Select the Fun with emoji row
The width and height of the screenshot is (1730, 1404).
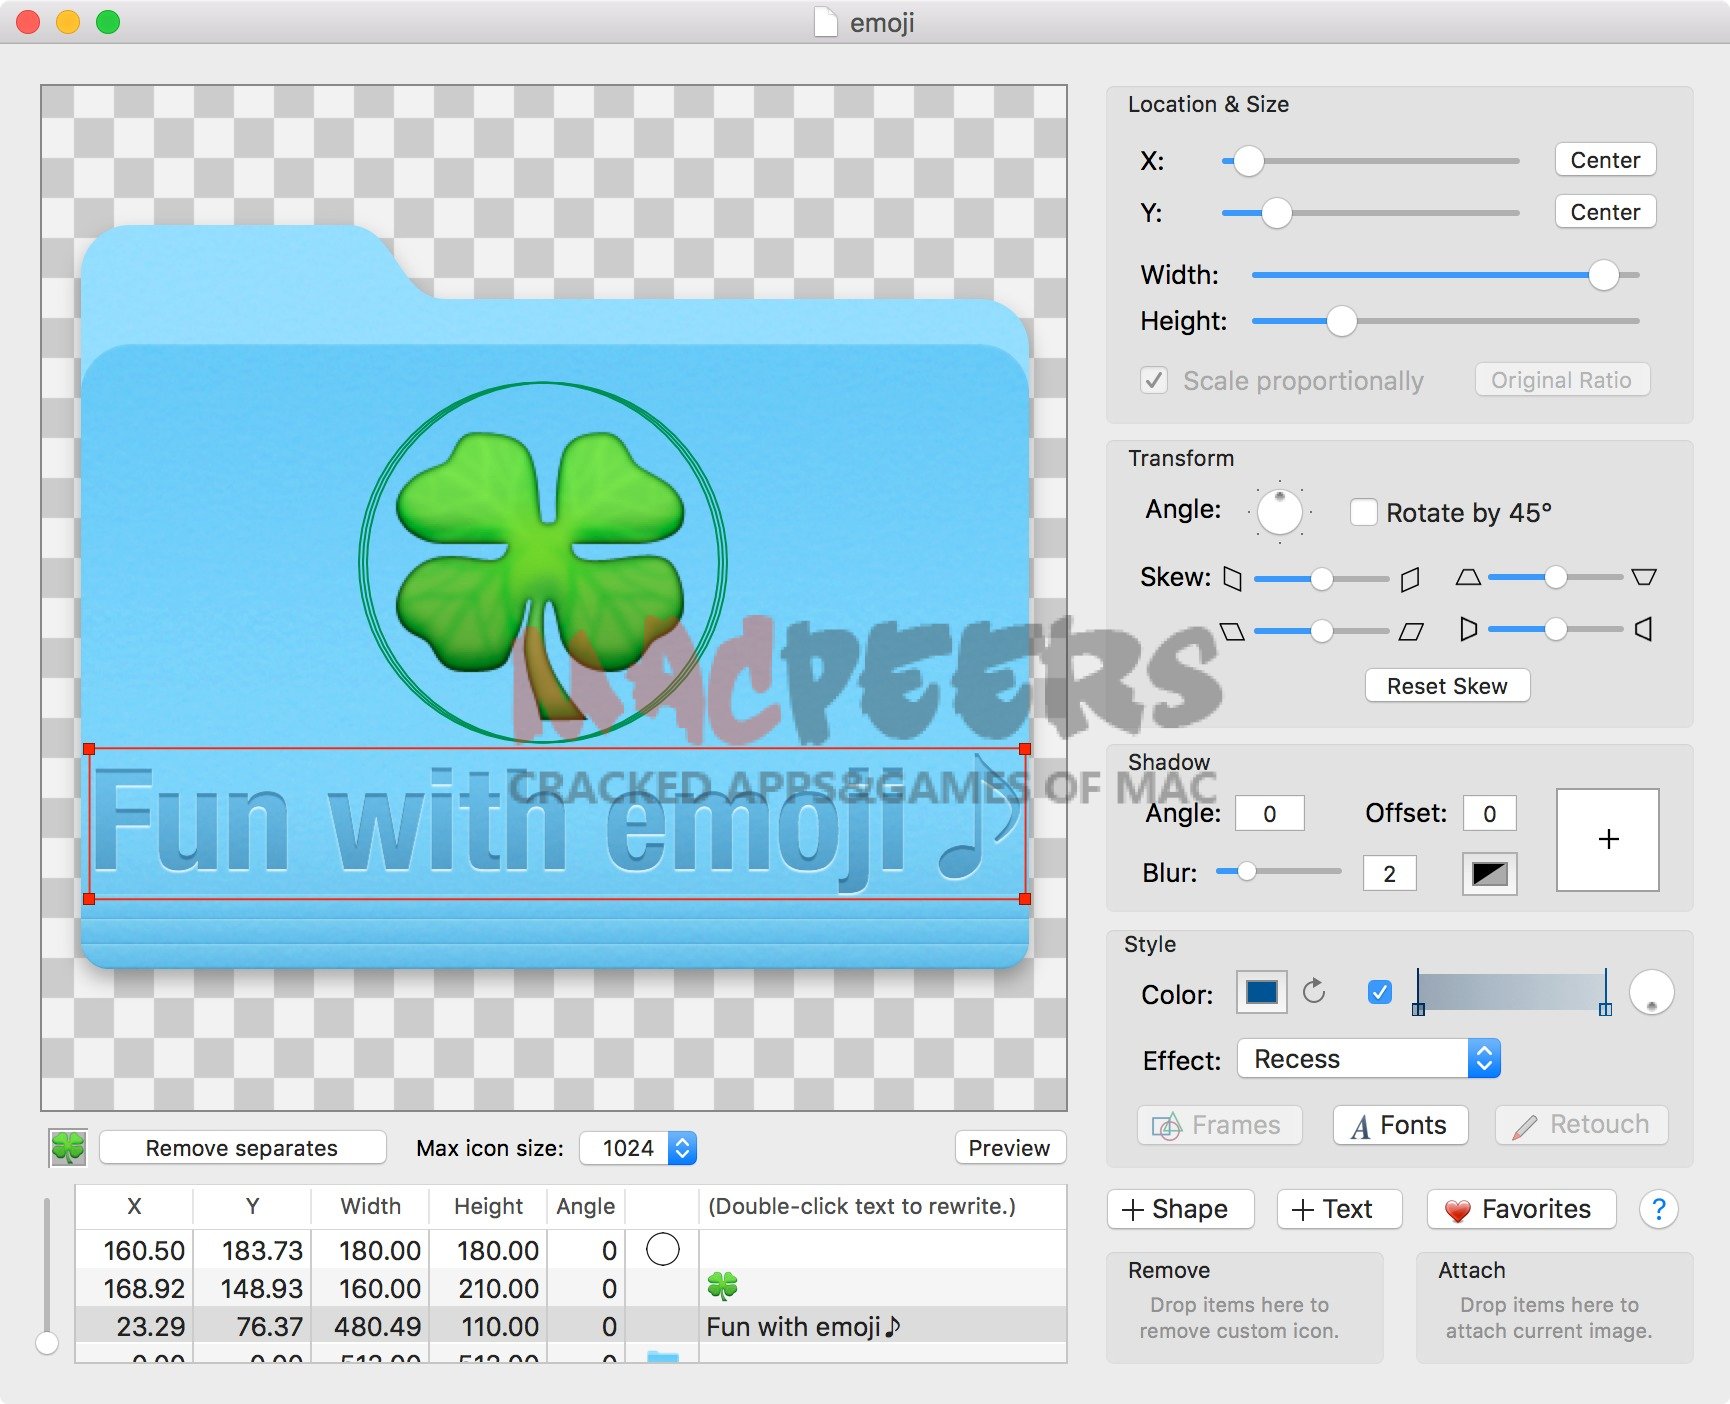pyautogui.click(x=570, y=1326)
